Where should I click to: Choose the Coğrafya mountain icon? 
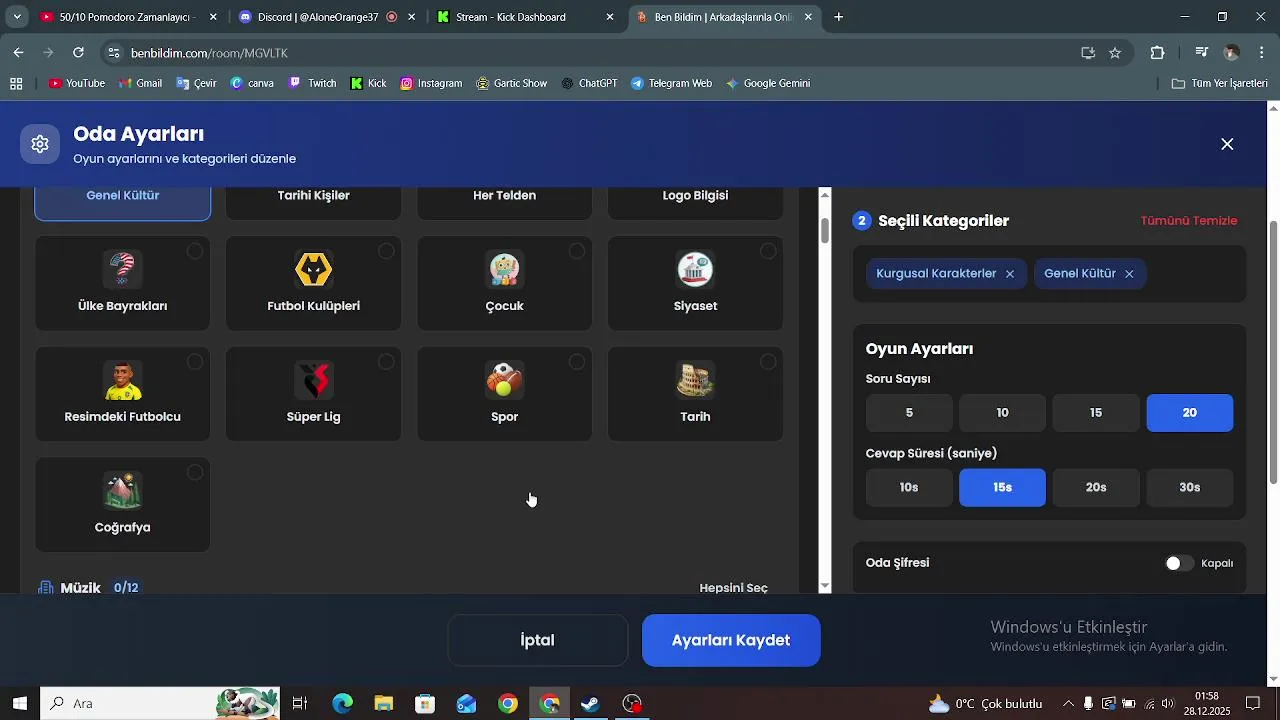[122, 491]
